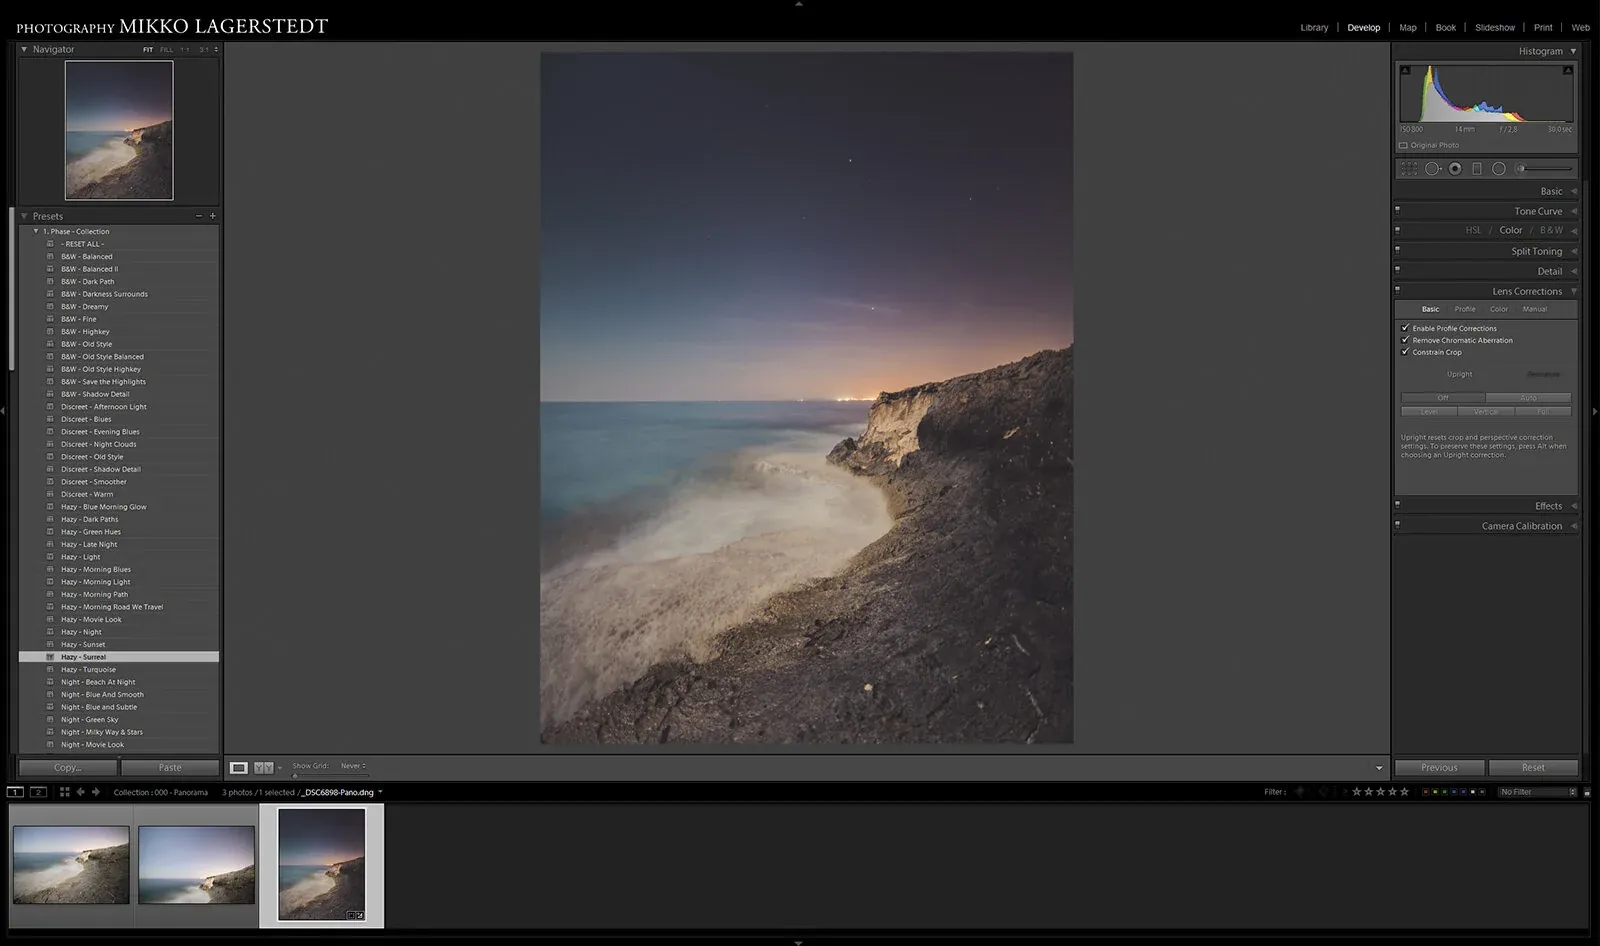The width and height of the screenshot is (1600, 946).
Task: Click the Loupe View icon below the photo
Action: pos(239,767)
